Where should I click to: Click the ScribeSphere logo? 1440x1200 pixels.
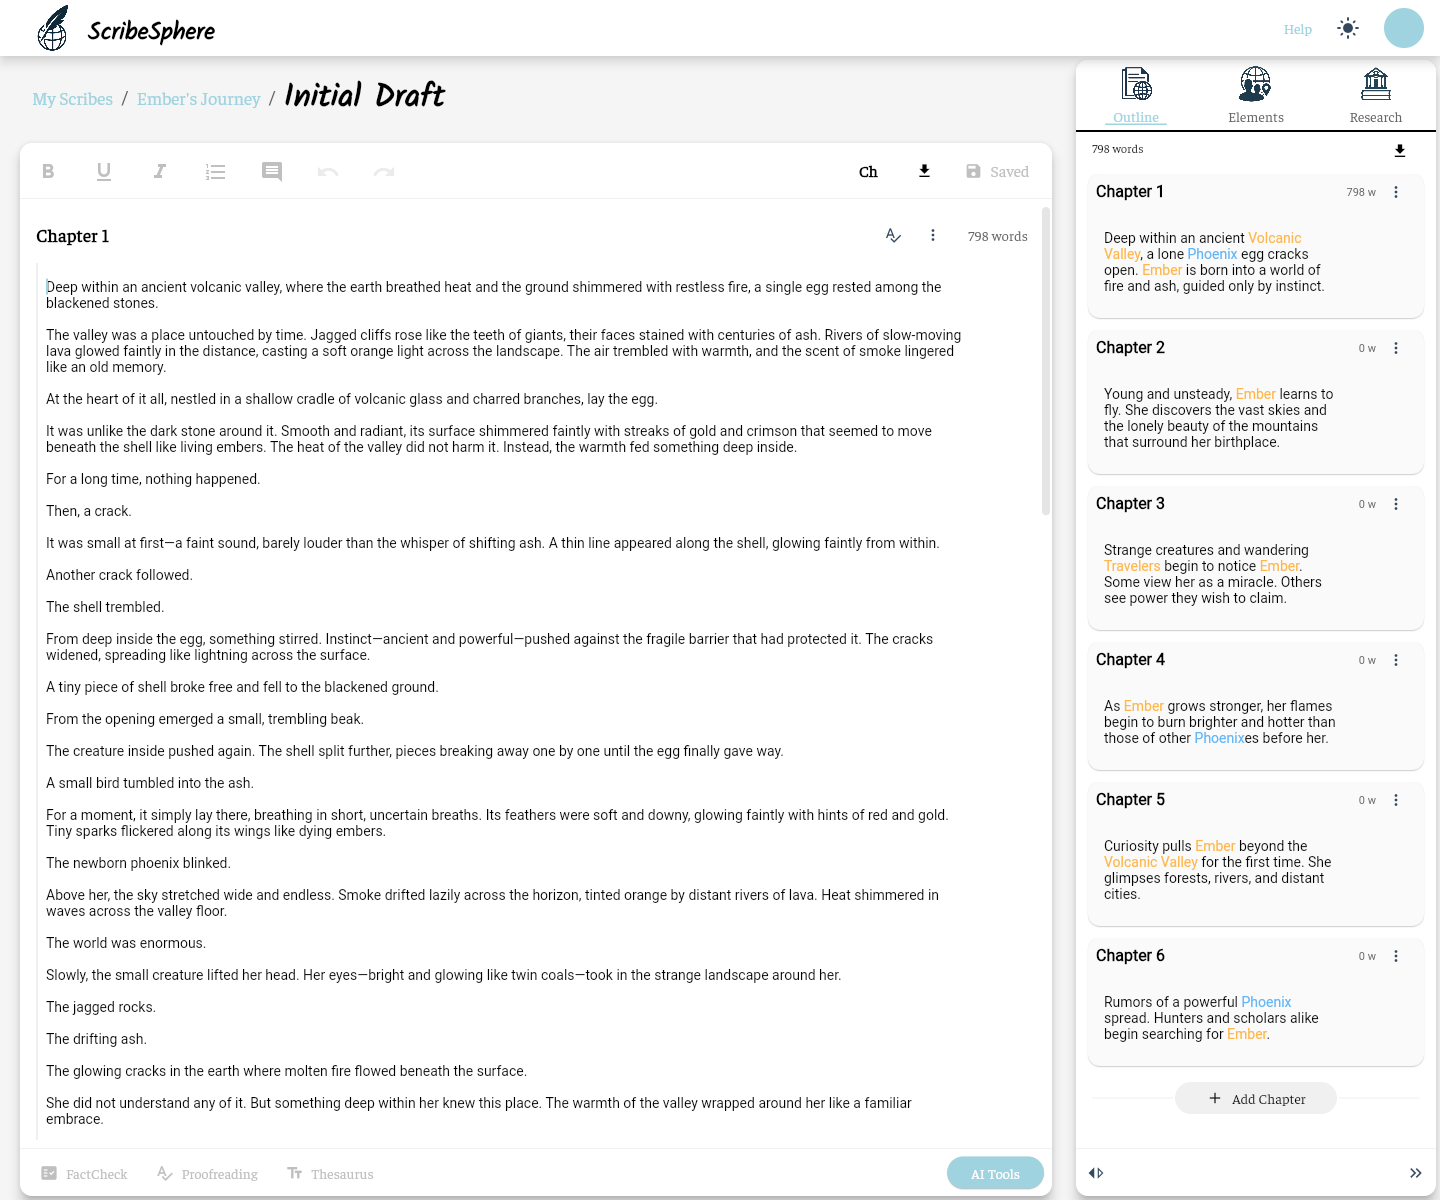pyautogui.click(x=126, y=28)
